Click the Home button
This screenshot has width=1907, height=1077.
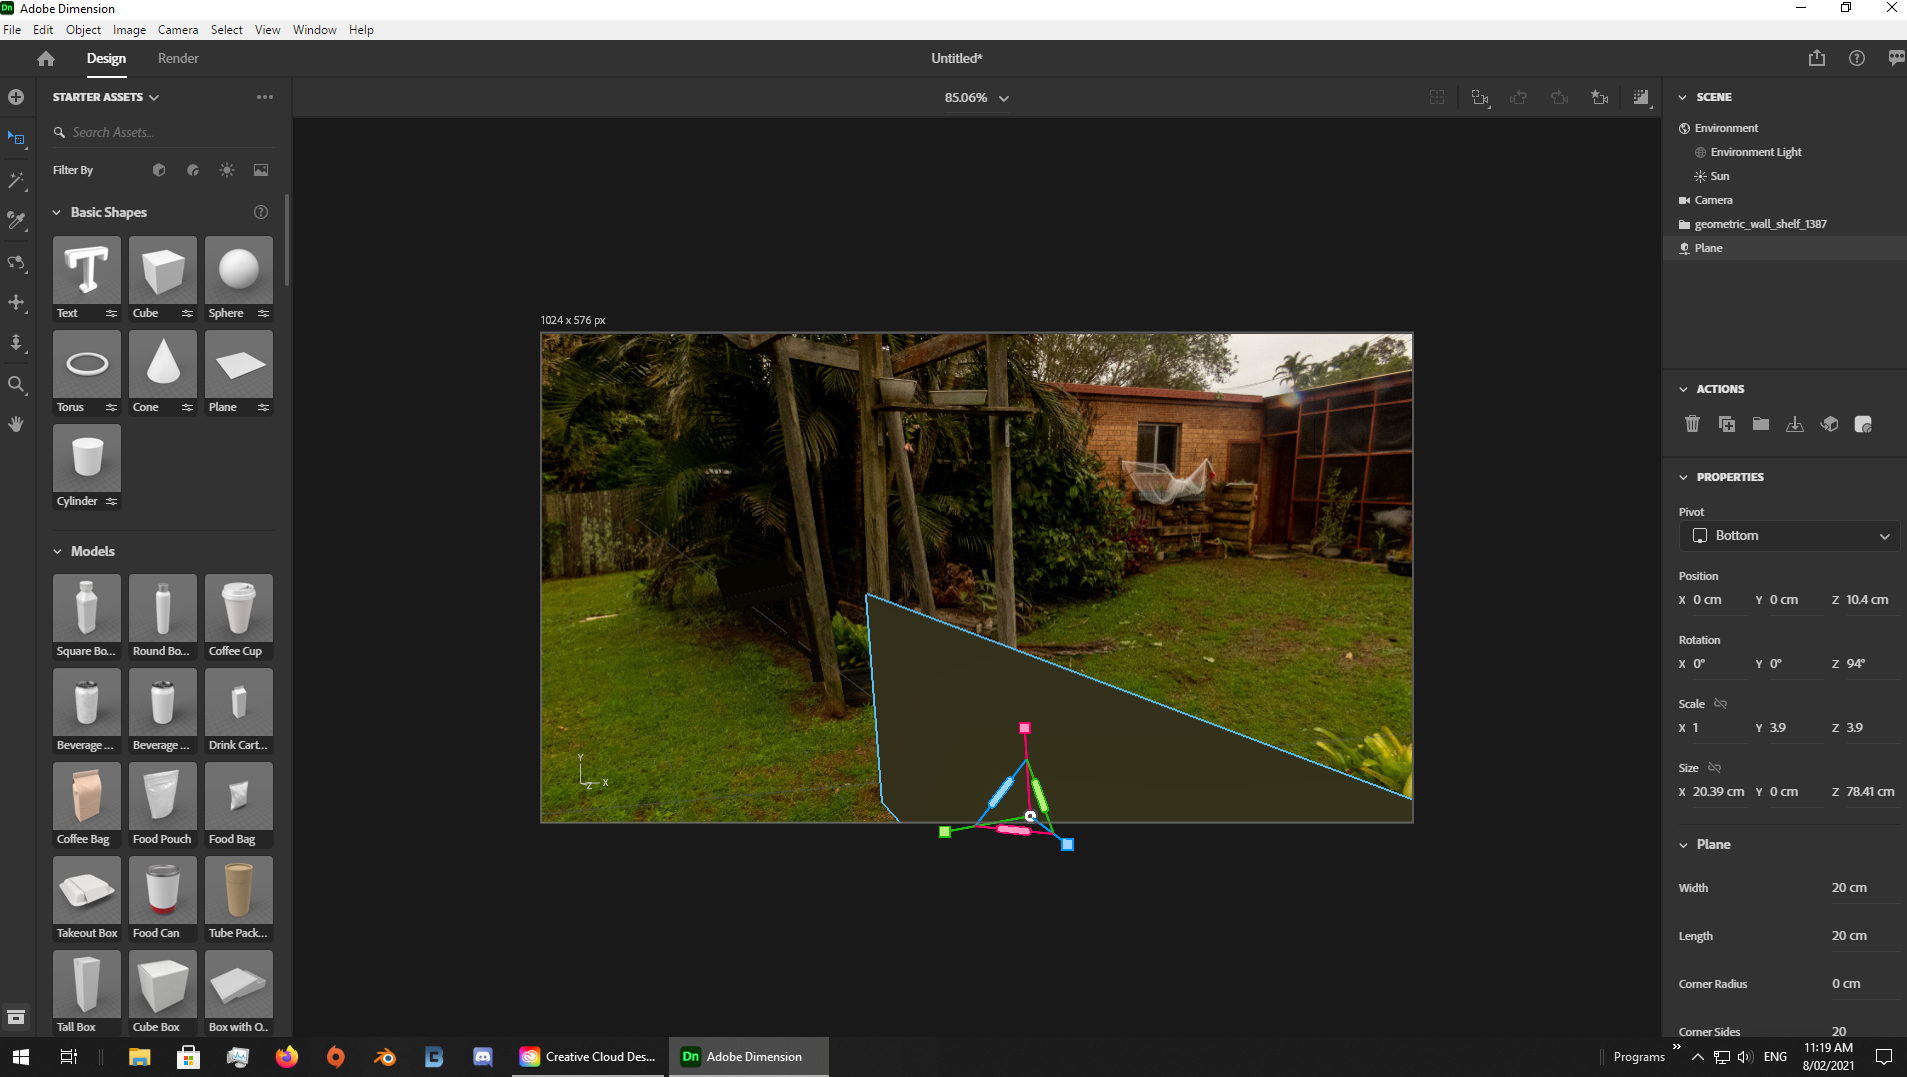pyautogui.click(x=45, y=58)
